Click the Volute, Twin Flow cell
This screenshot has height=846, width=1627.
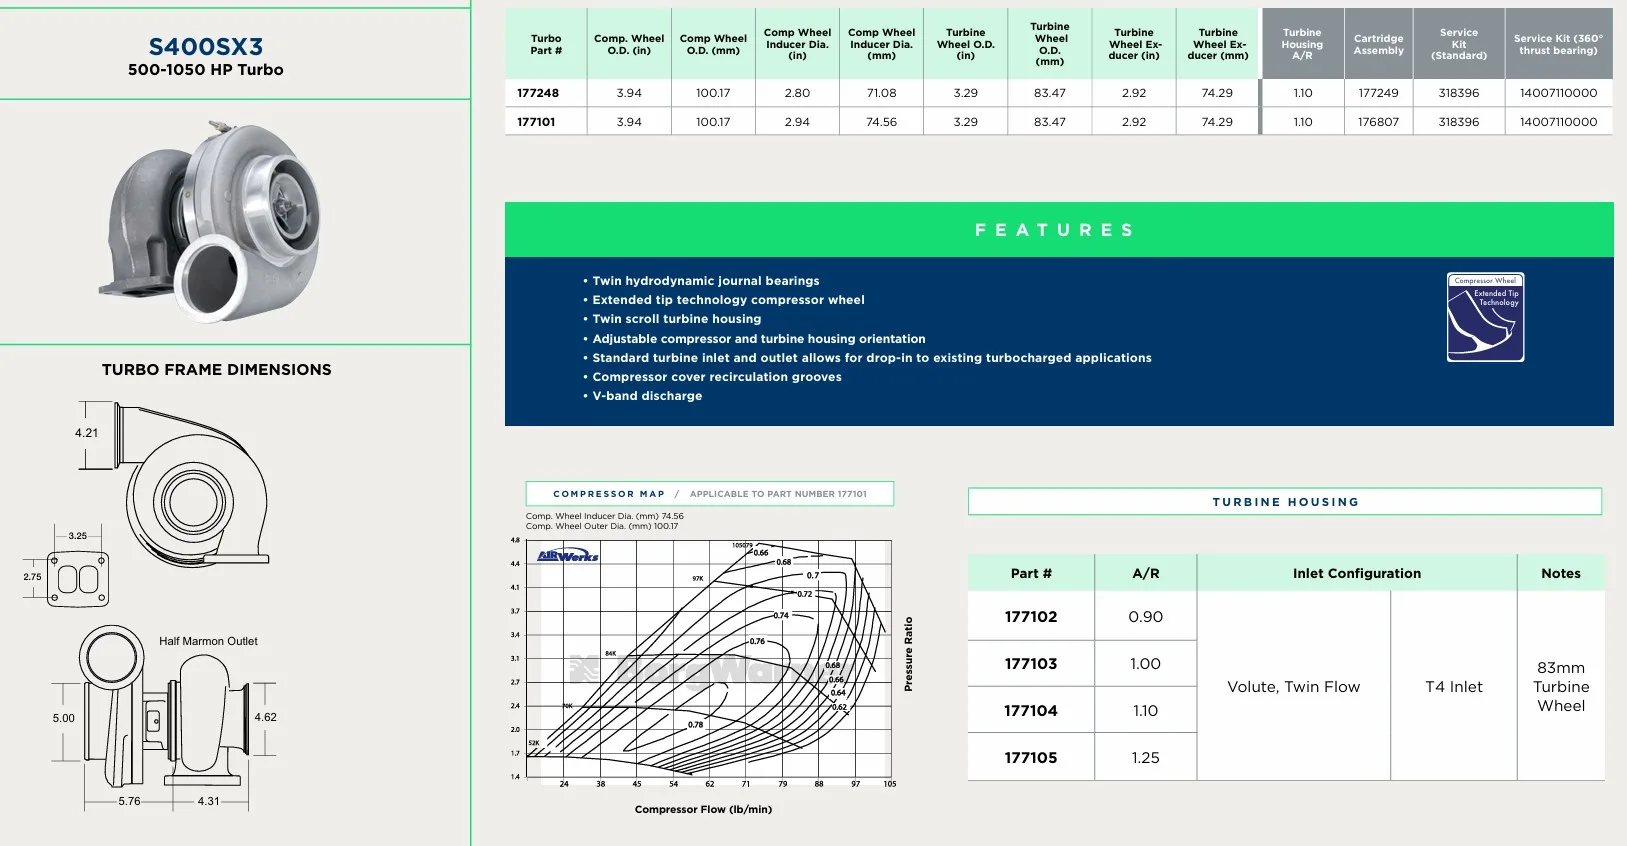pyautogui.click(x=1294, y=687)
